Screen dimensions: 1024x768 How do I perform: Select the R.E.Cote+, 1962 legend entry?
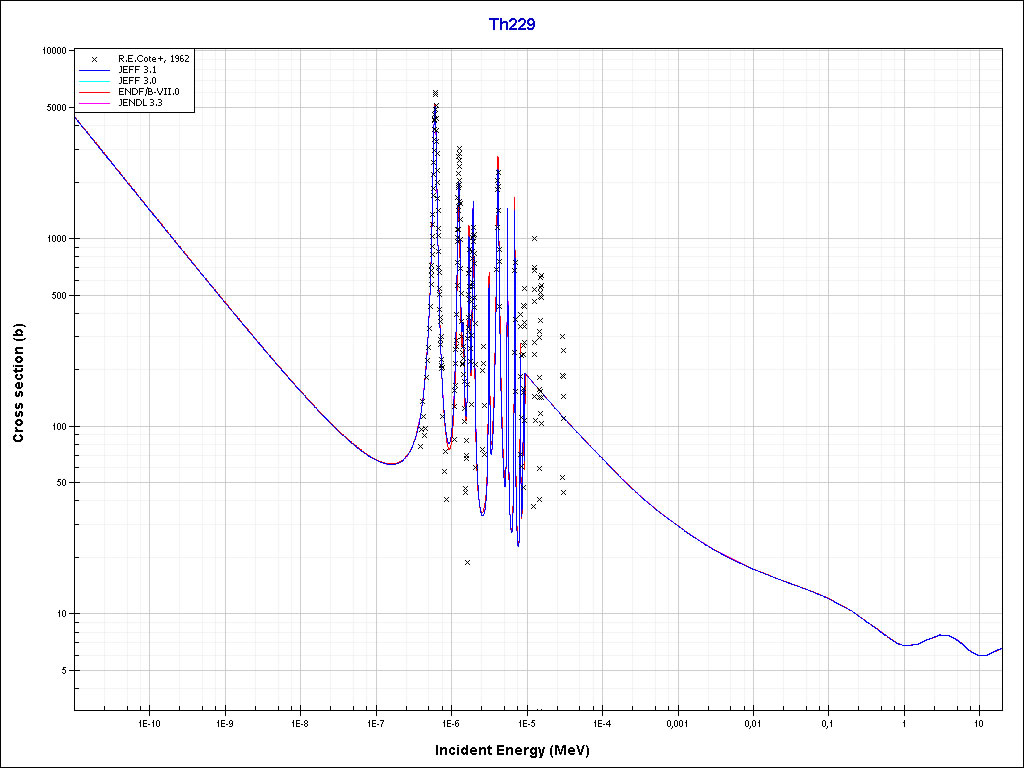[153, 59]
